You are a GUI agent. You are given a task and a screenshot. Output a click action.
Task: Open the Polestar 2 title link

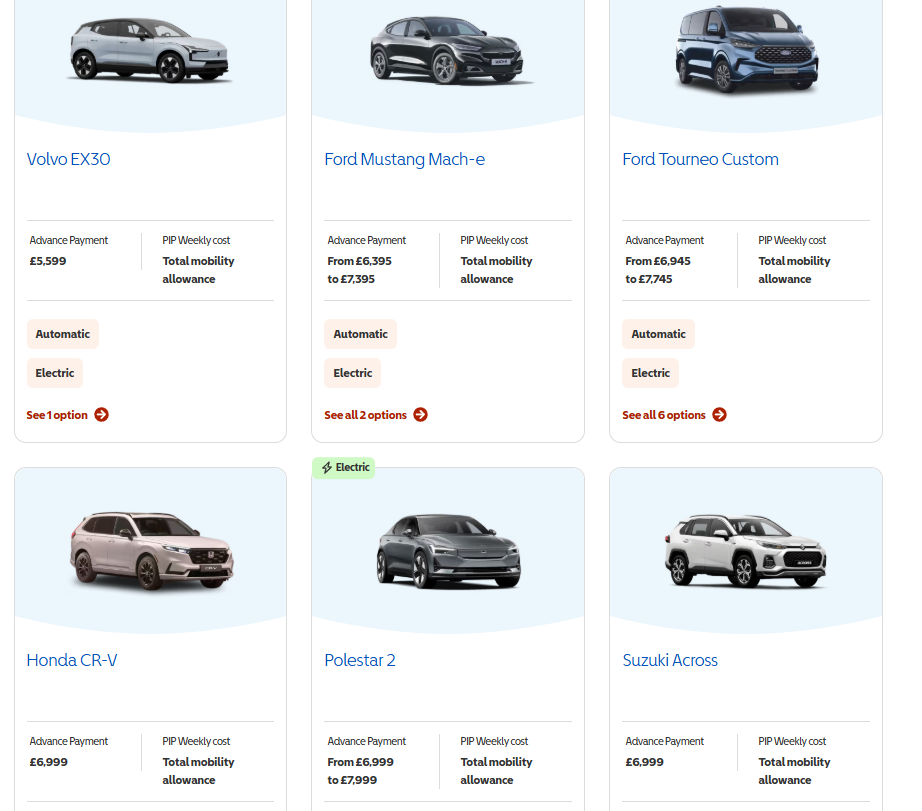(360, 660)
